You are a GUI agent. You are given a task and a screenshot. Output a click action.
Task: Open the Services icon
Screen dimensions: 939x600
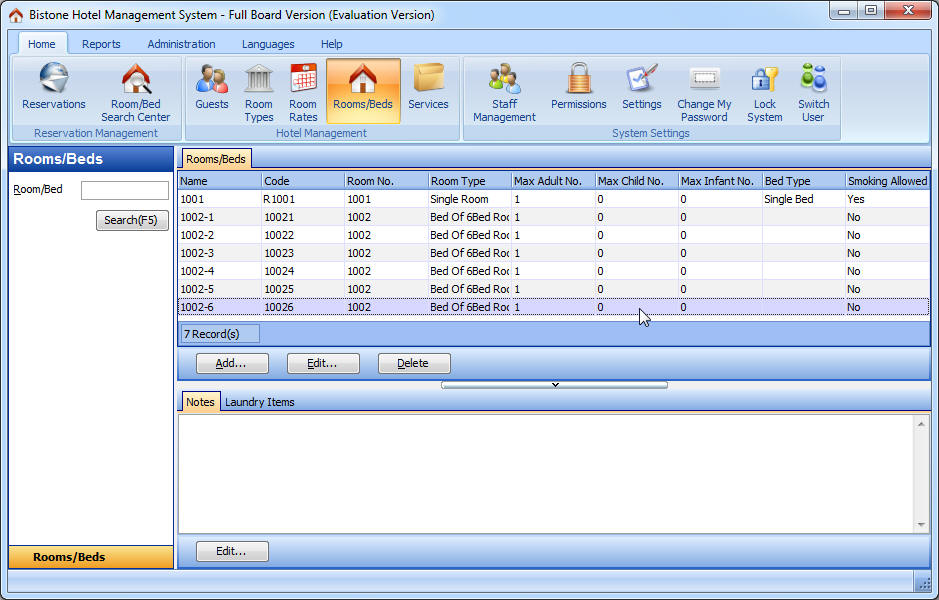pyautogui.click(x=428, y=90)
